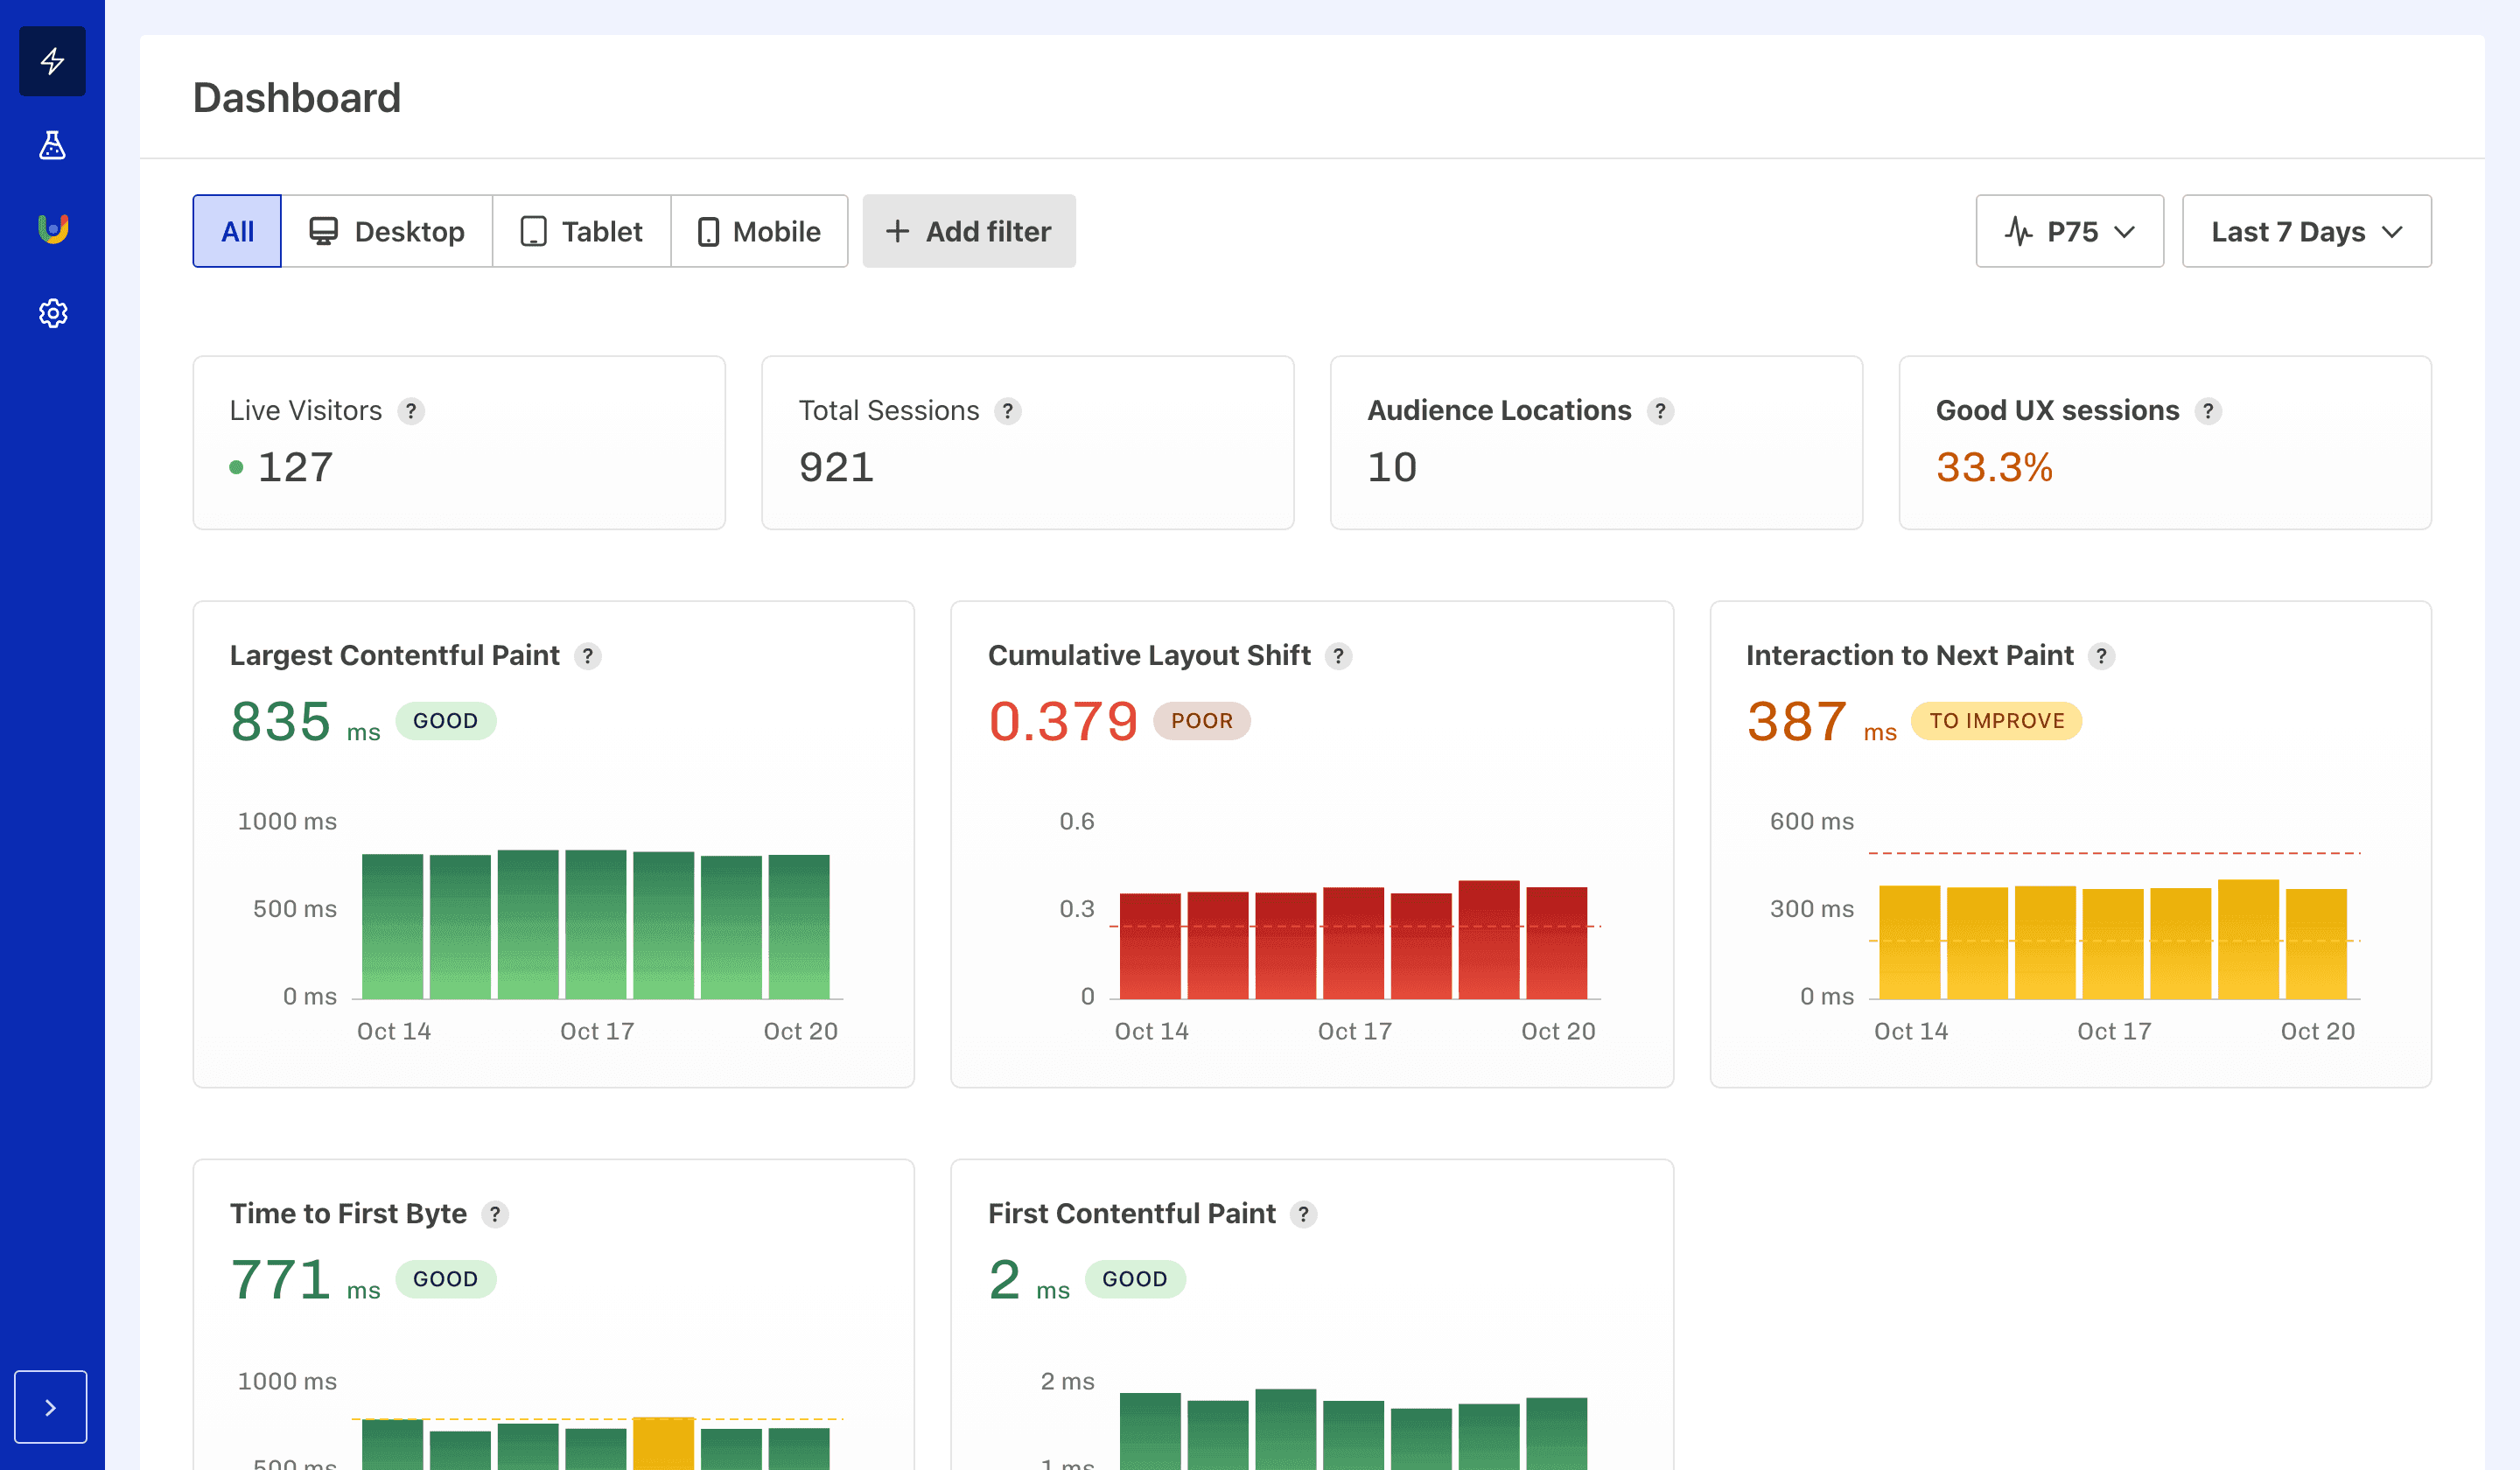Click the Good UX sessions card

click(x=2164, y=442)
